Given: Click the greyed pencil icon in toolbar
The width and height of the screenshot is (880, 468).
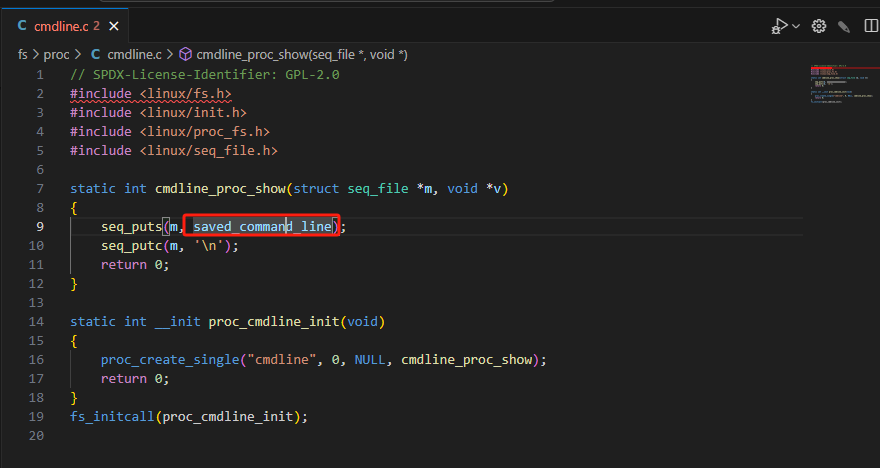Looking at the screenshot, I should click(x=844, y=26).
